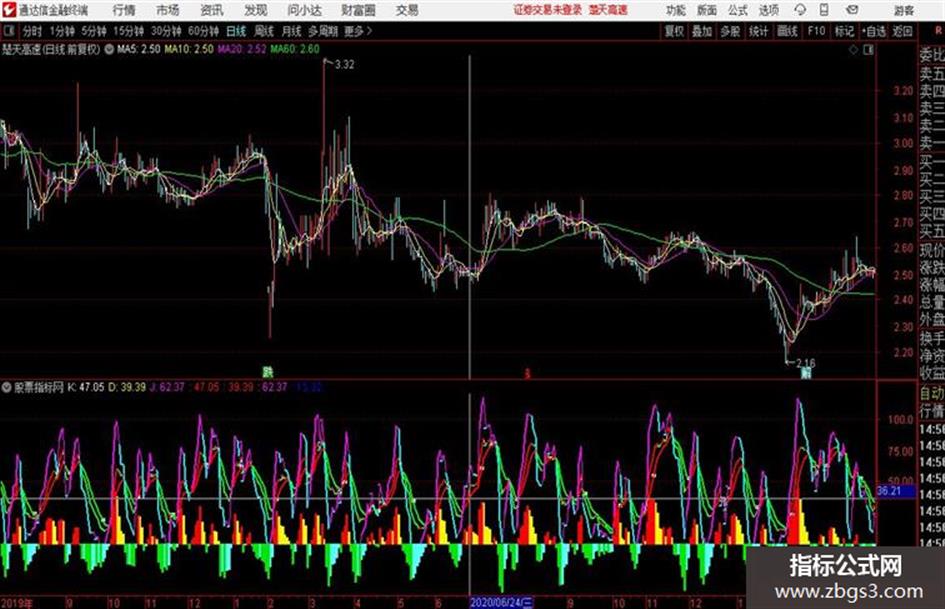
Task: Click the green MA60: 2.60 indicator label
Action: point(295,49)
